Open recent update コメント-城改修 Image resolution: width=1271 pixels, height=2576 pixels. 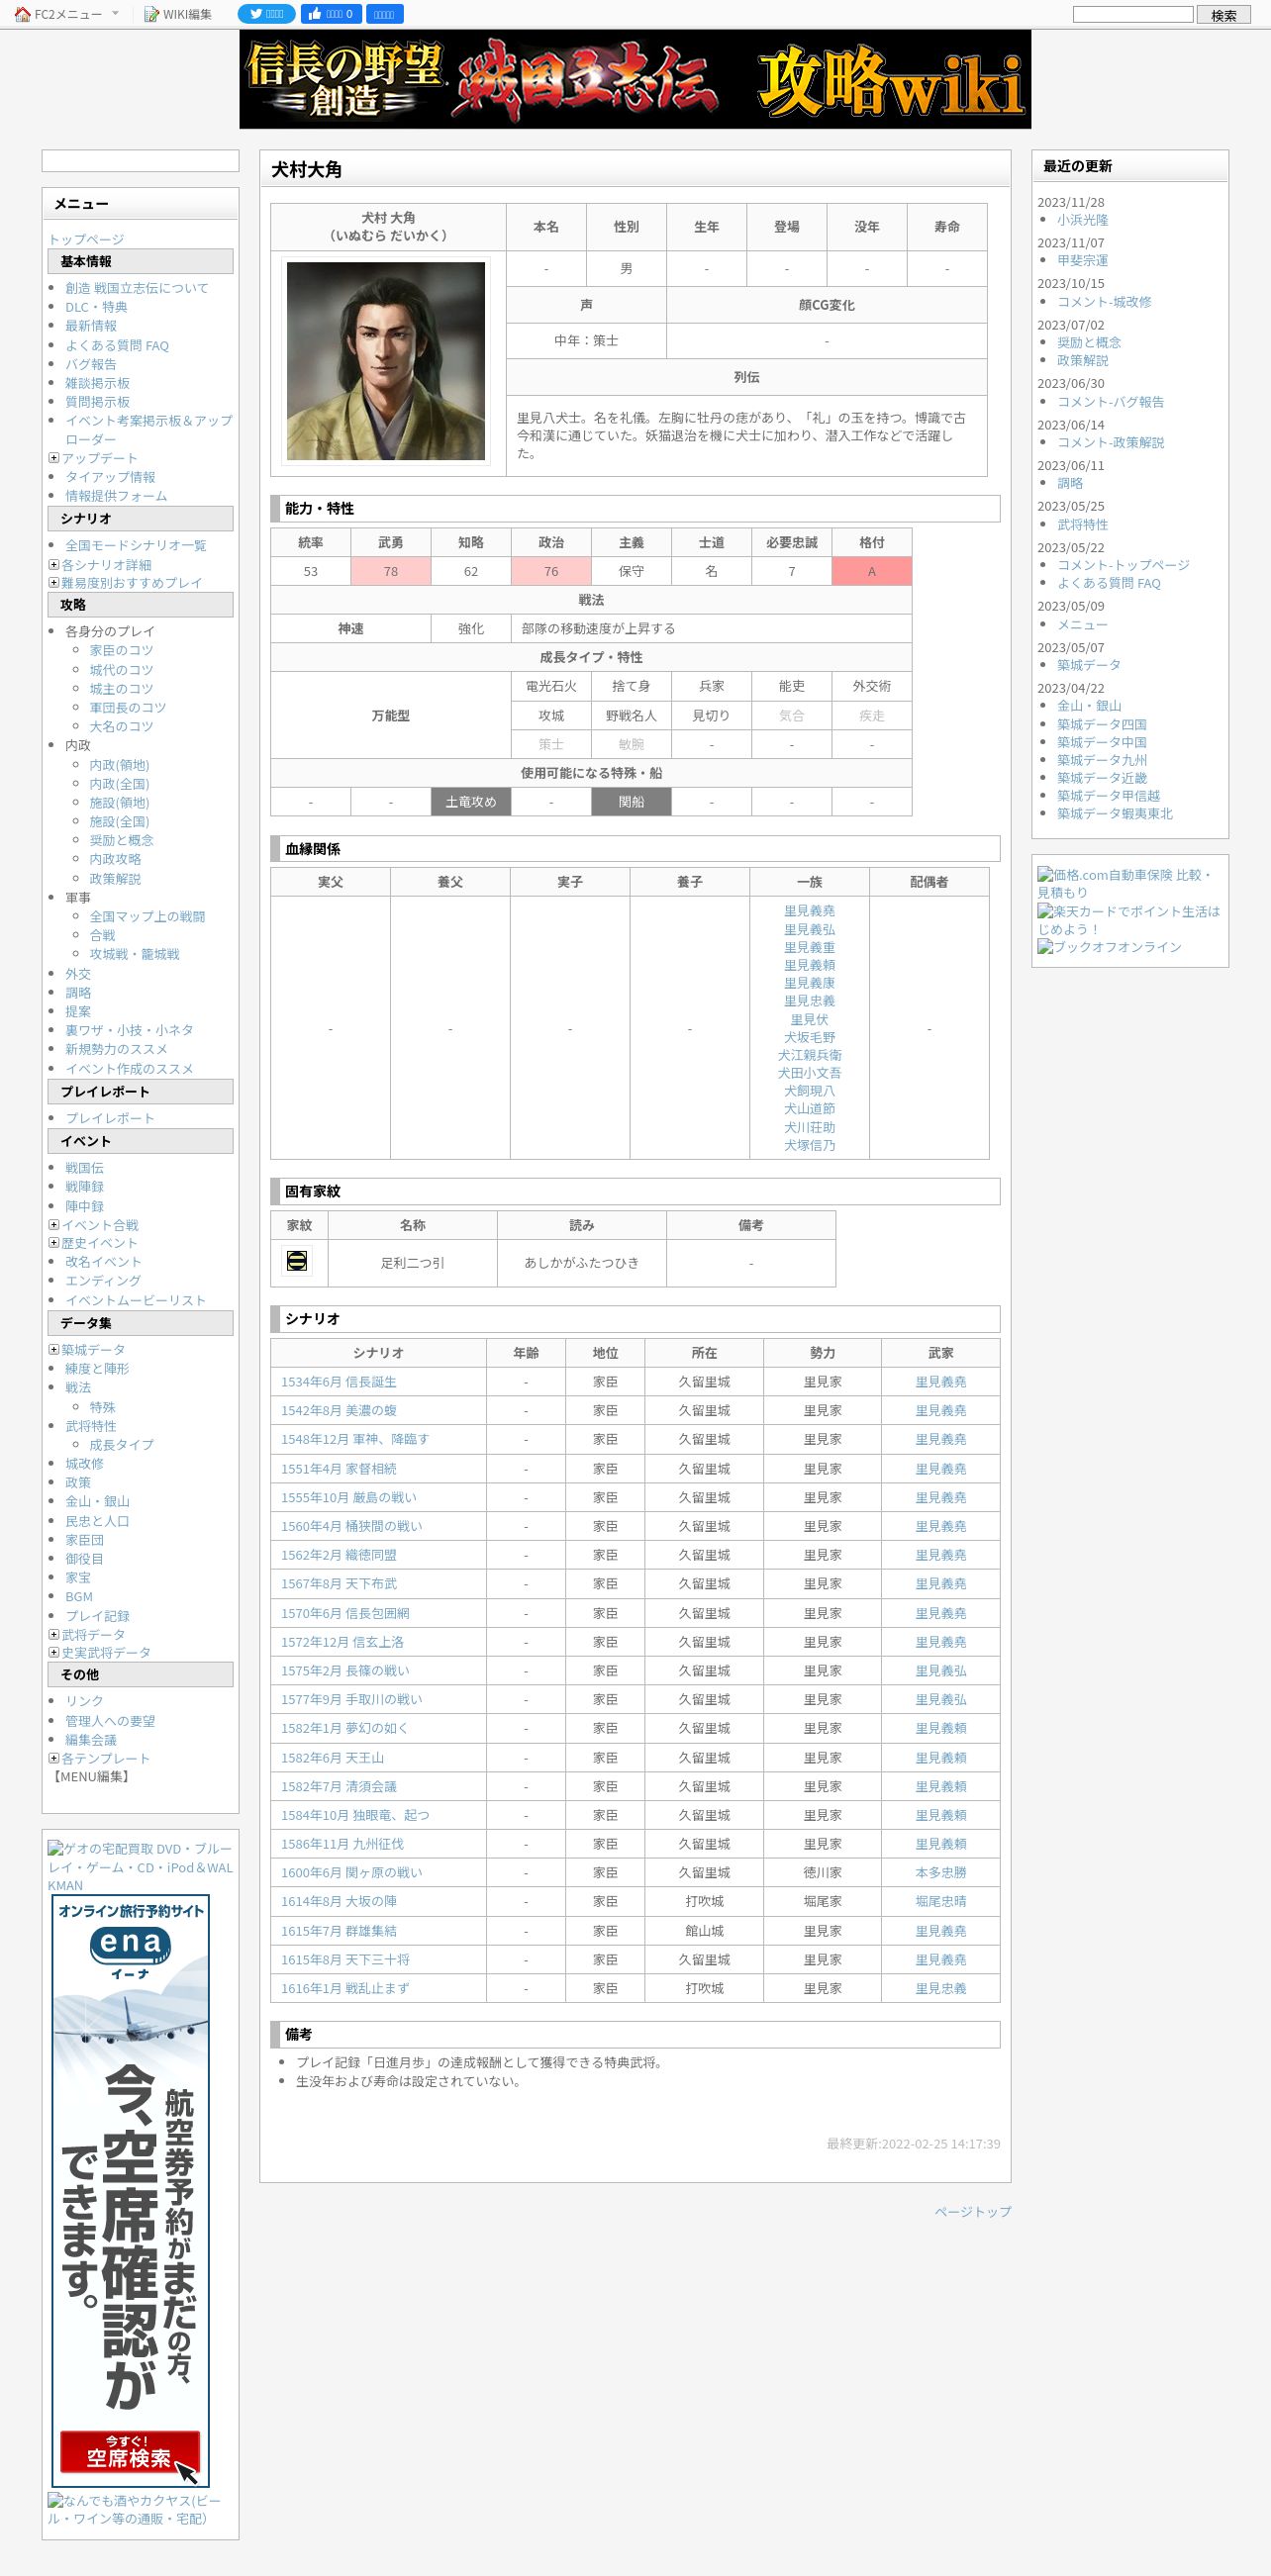1104,302
